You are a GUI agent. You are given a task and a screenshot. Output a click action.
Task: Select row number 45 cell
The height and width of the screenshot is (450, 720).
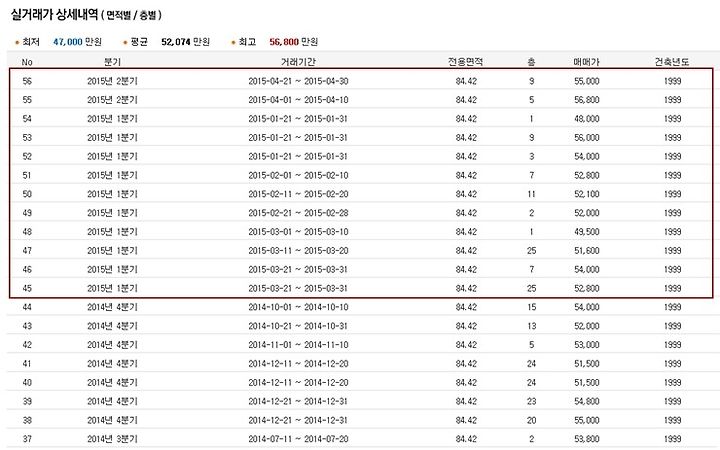[27, 288]
